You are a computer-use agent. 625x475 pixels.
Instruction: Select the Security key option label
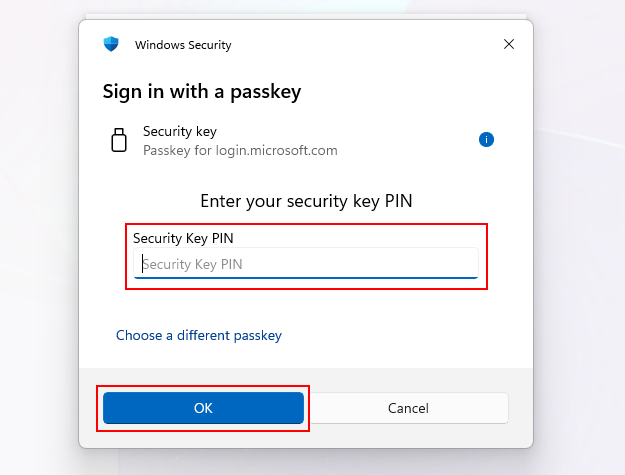coord(180,131)
